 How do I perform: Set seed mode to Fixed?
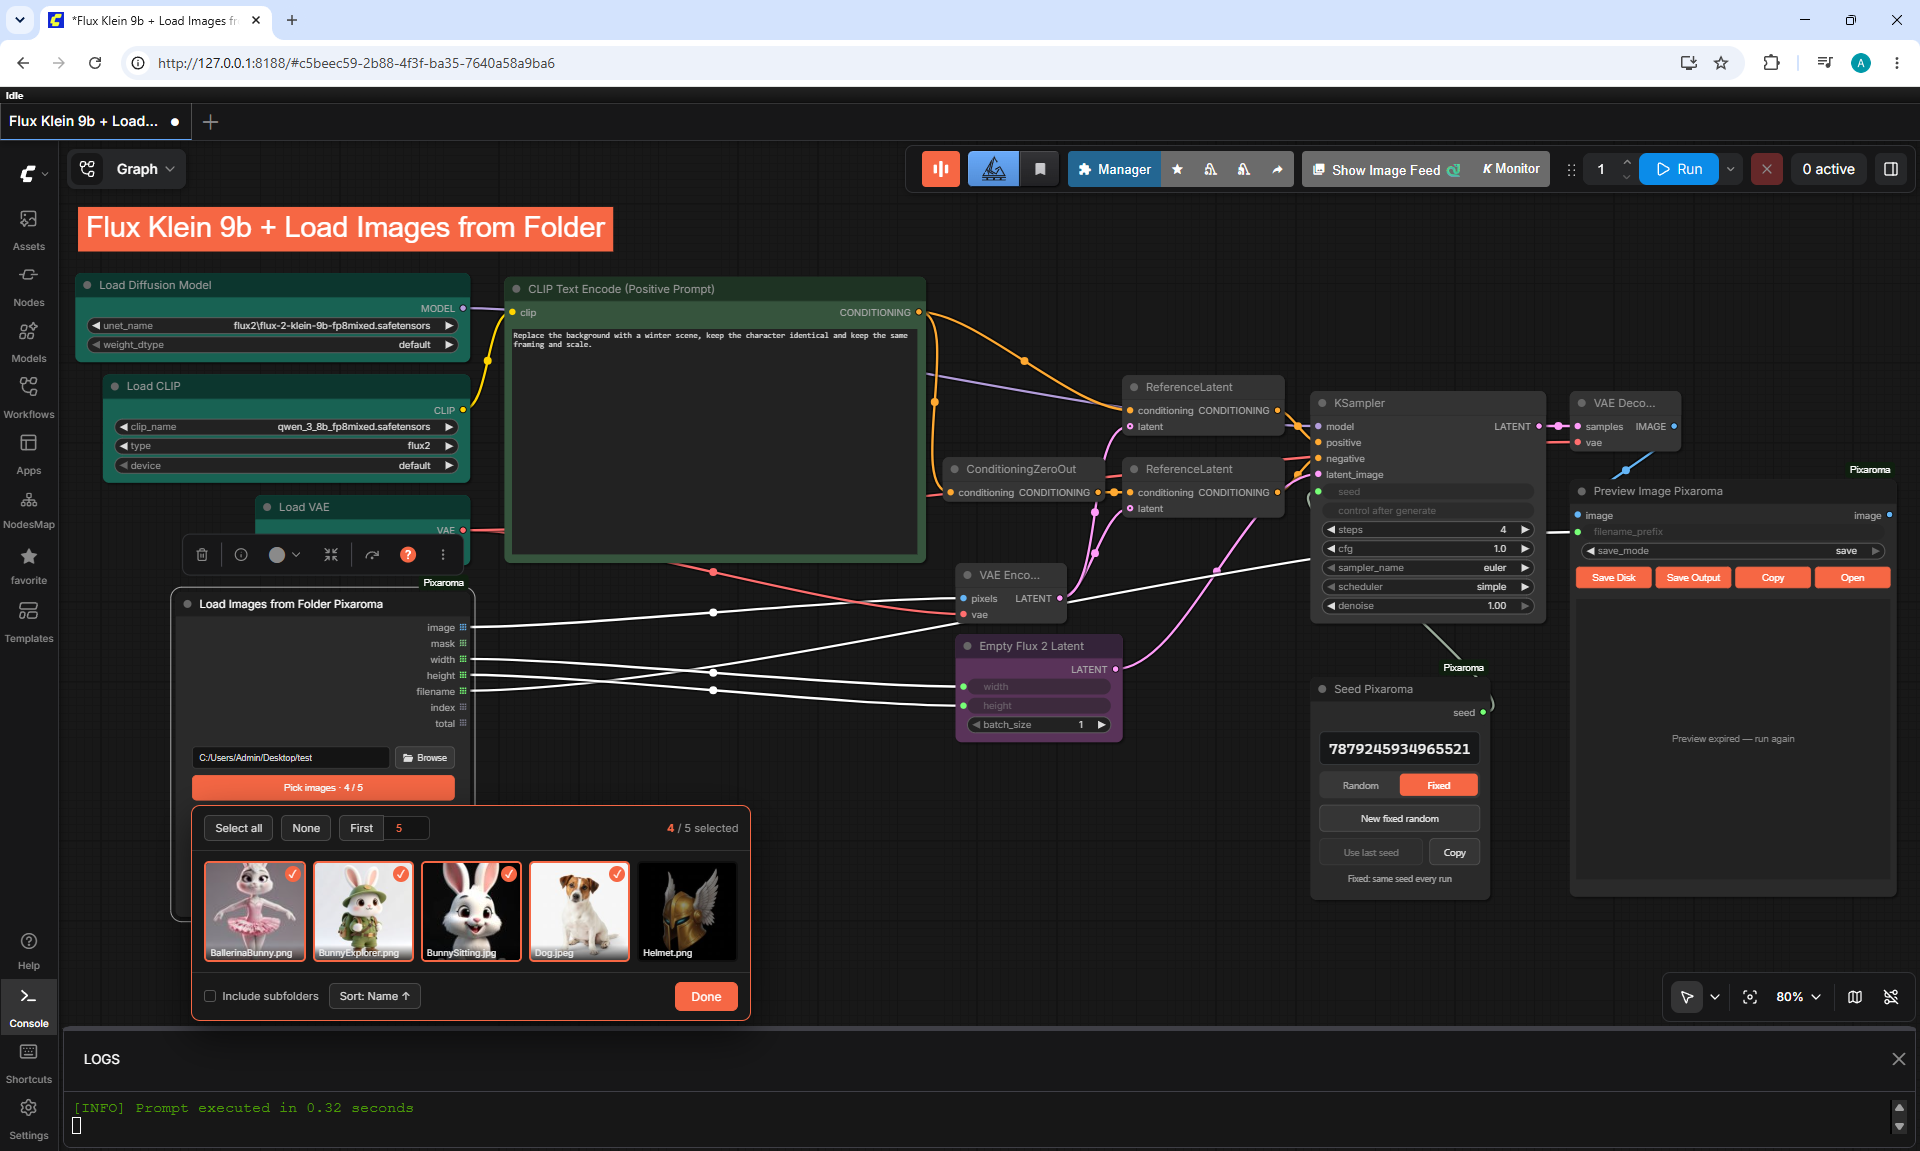click(1439, 786)
